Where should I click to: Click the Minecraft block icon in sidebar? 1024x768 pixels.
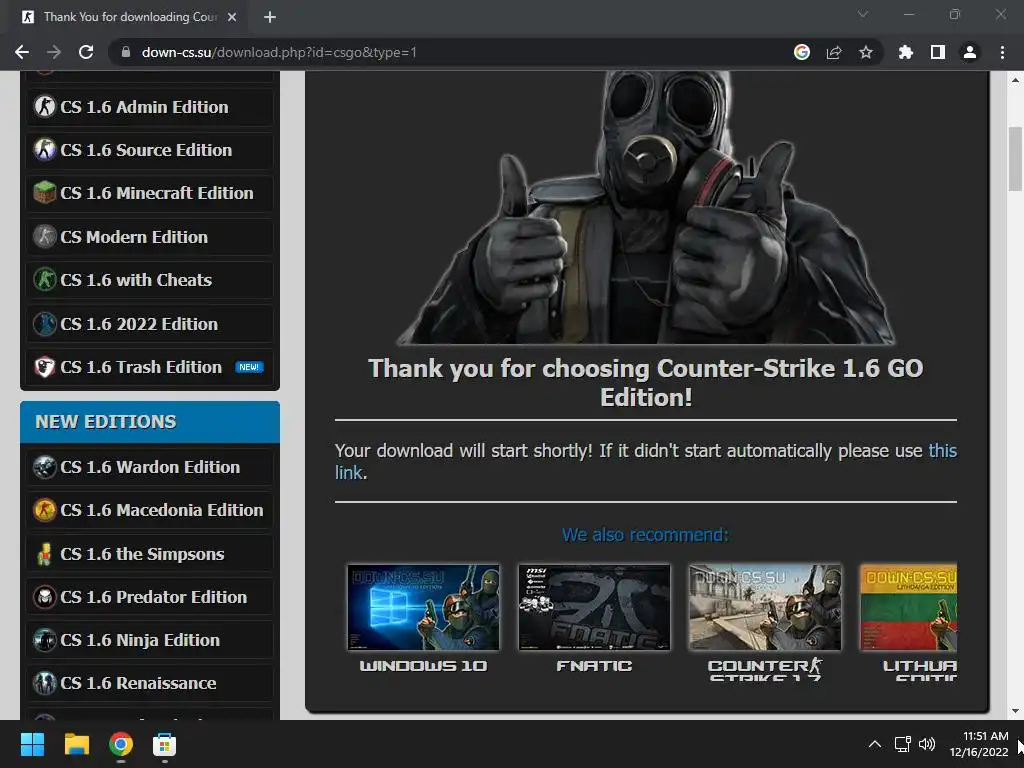[x=44, y=193]
